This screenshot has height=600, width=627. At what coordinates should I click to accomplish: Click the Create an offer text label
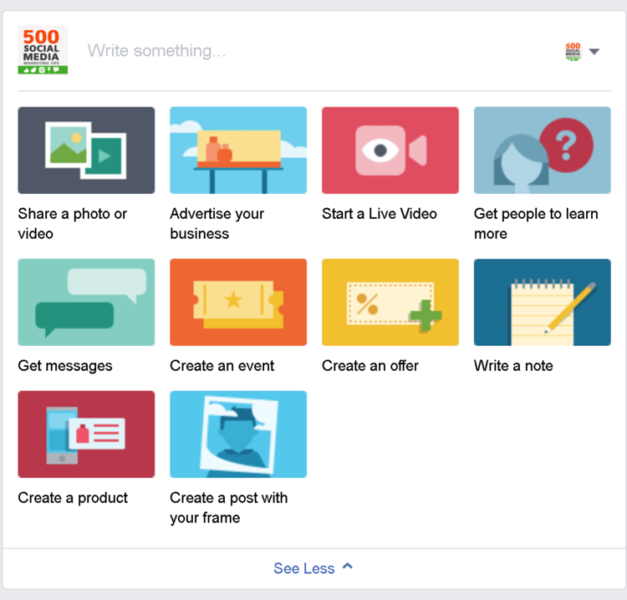(x=370, y=366)
